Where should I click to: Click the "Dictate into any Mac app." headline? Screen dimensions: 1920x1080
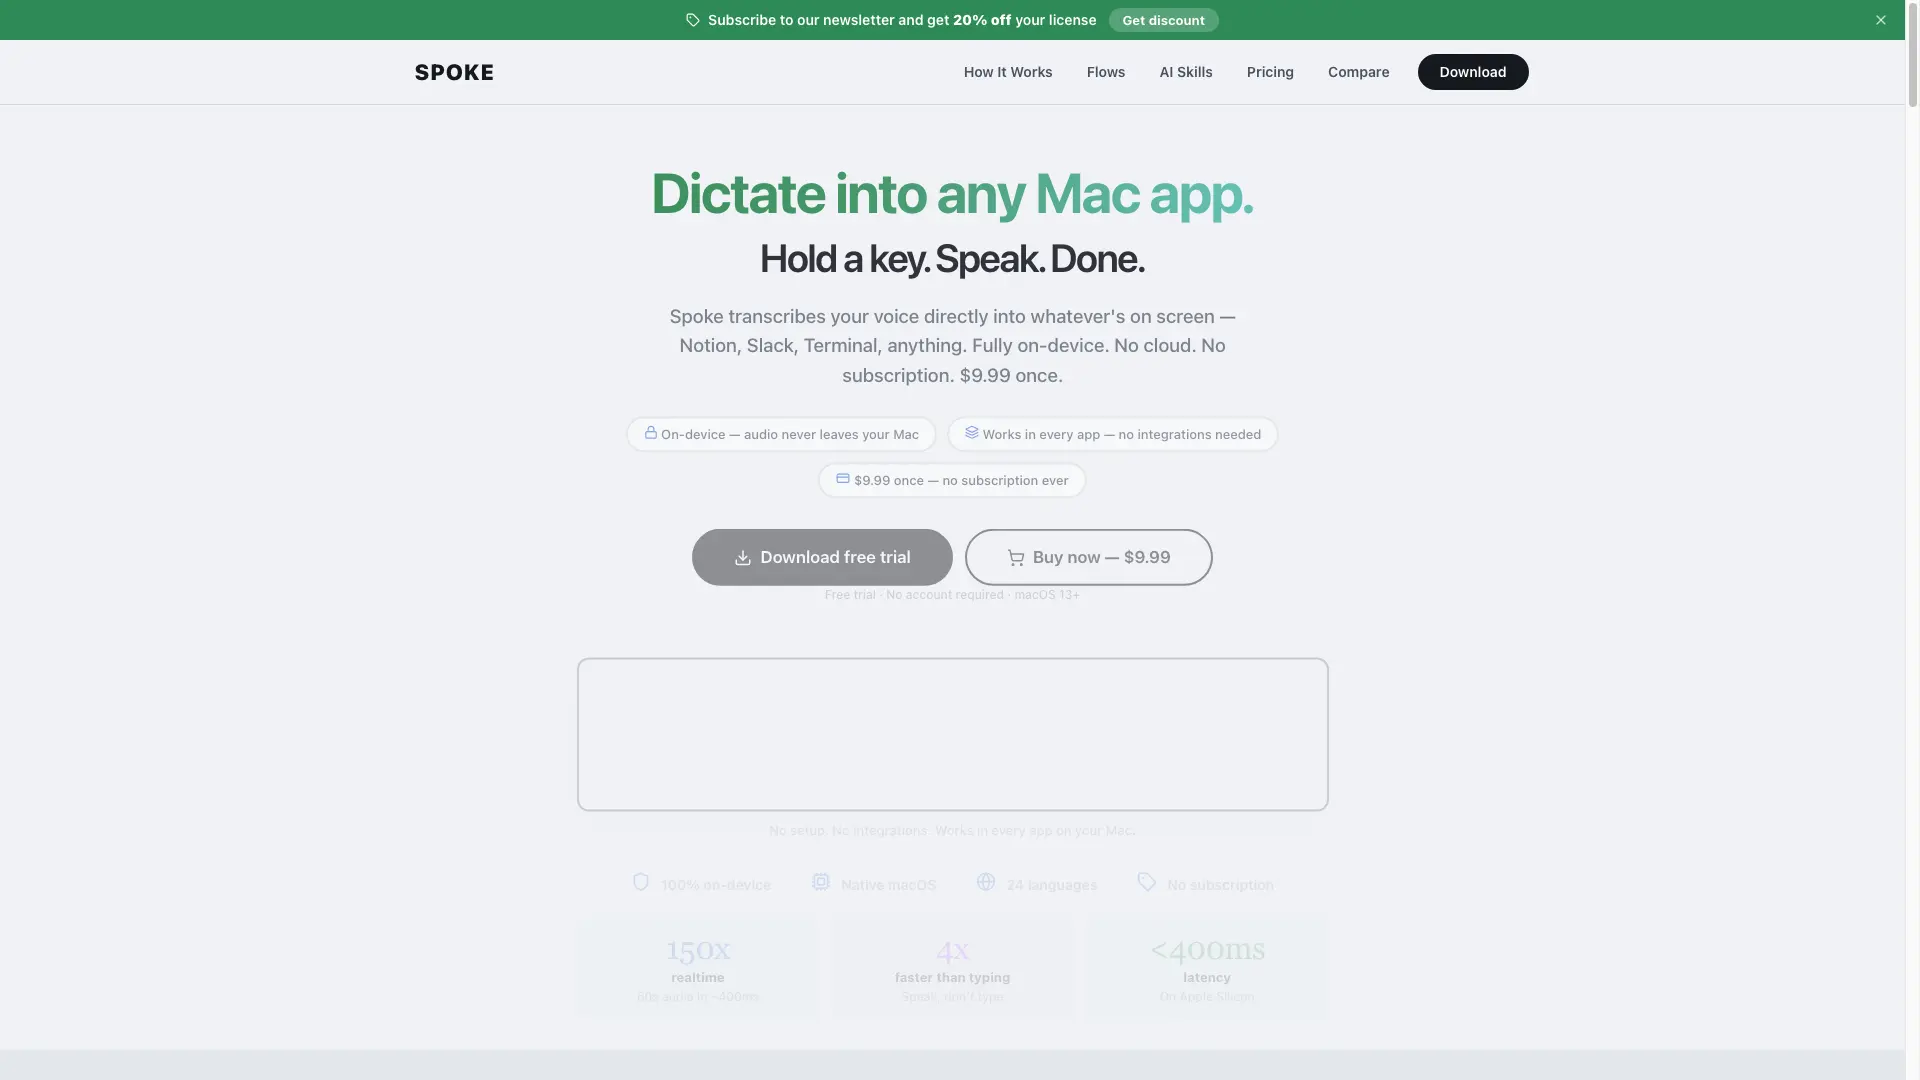(952, 194)
